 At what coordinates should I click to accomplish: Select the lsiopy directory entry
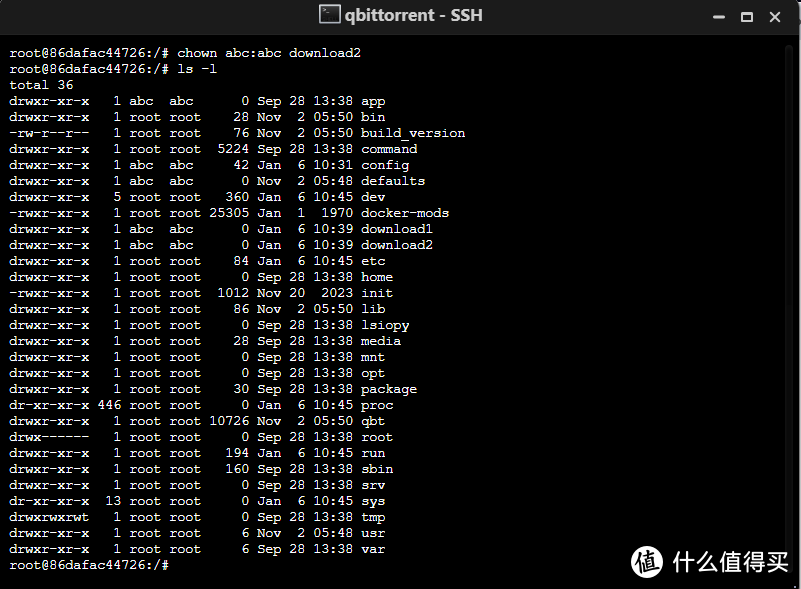[386, 324]
